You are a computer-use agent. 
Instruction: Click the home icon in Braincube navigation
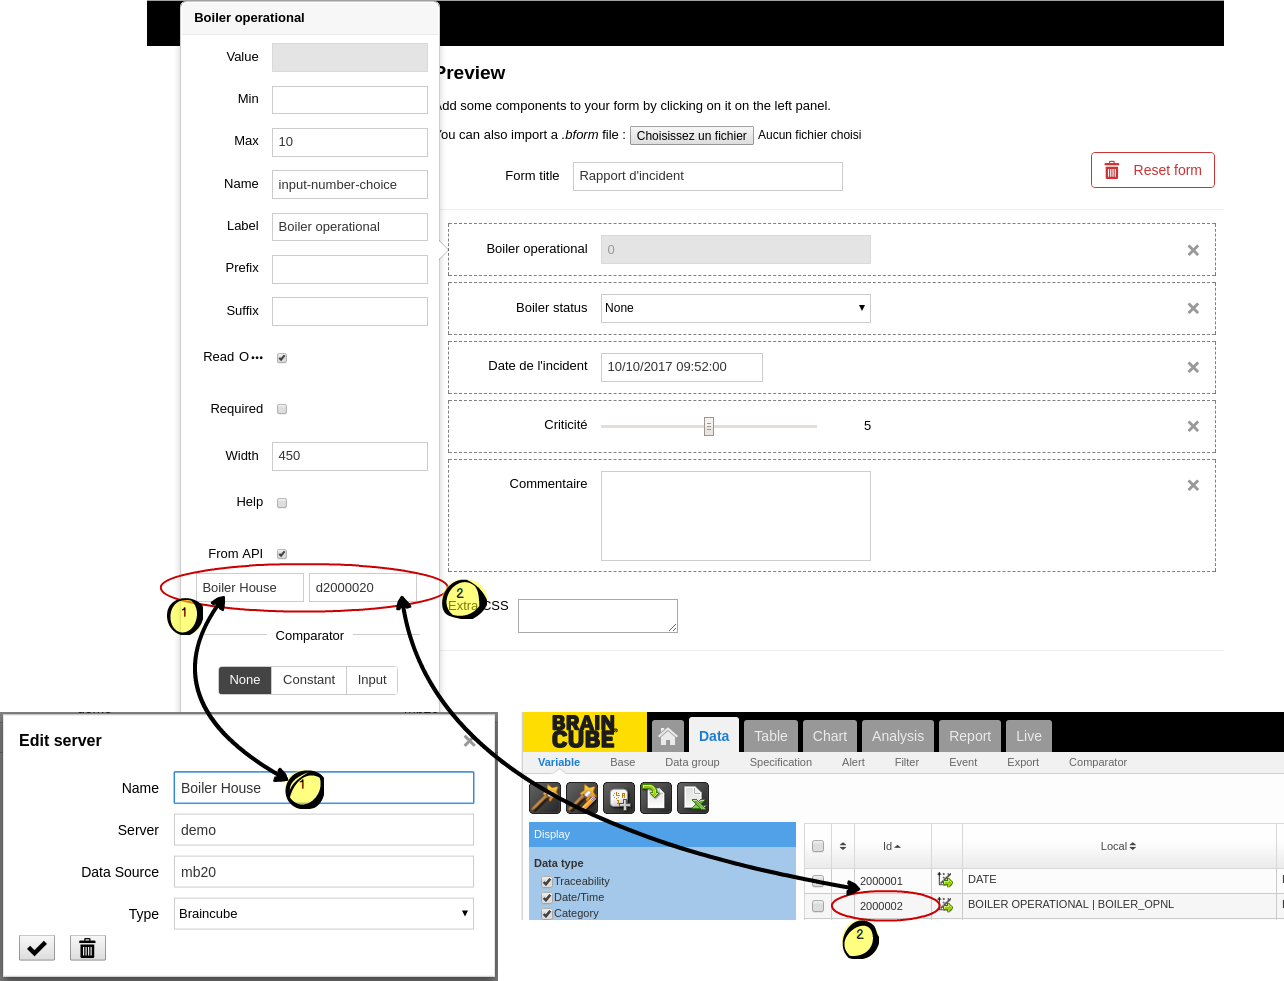click(668, 736)
